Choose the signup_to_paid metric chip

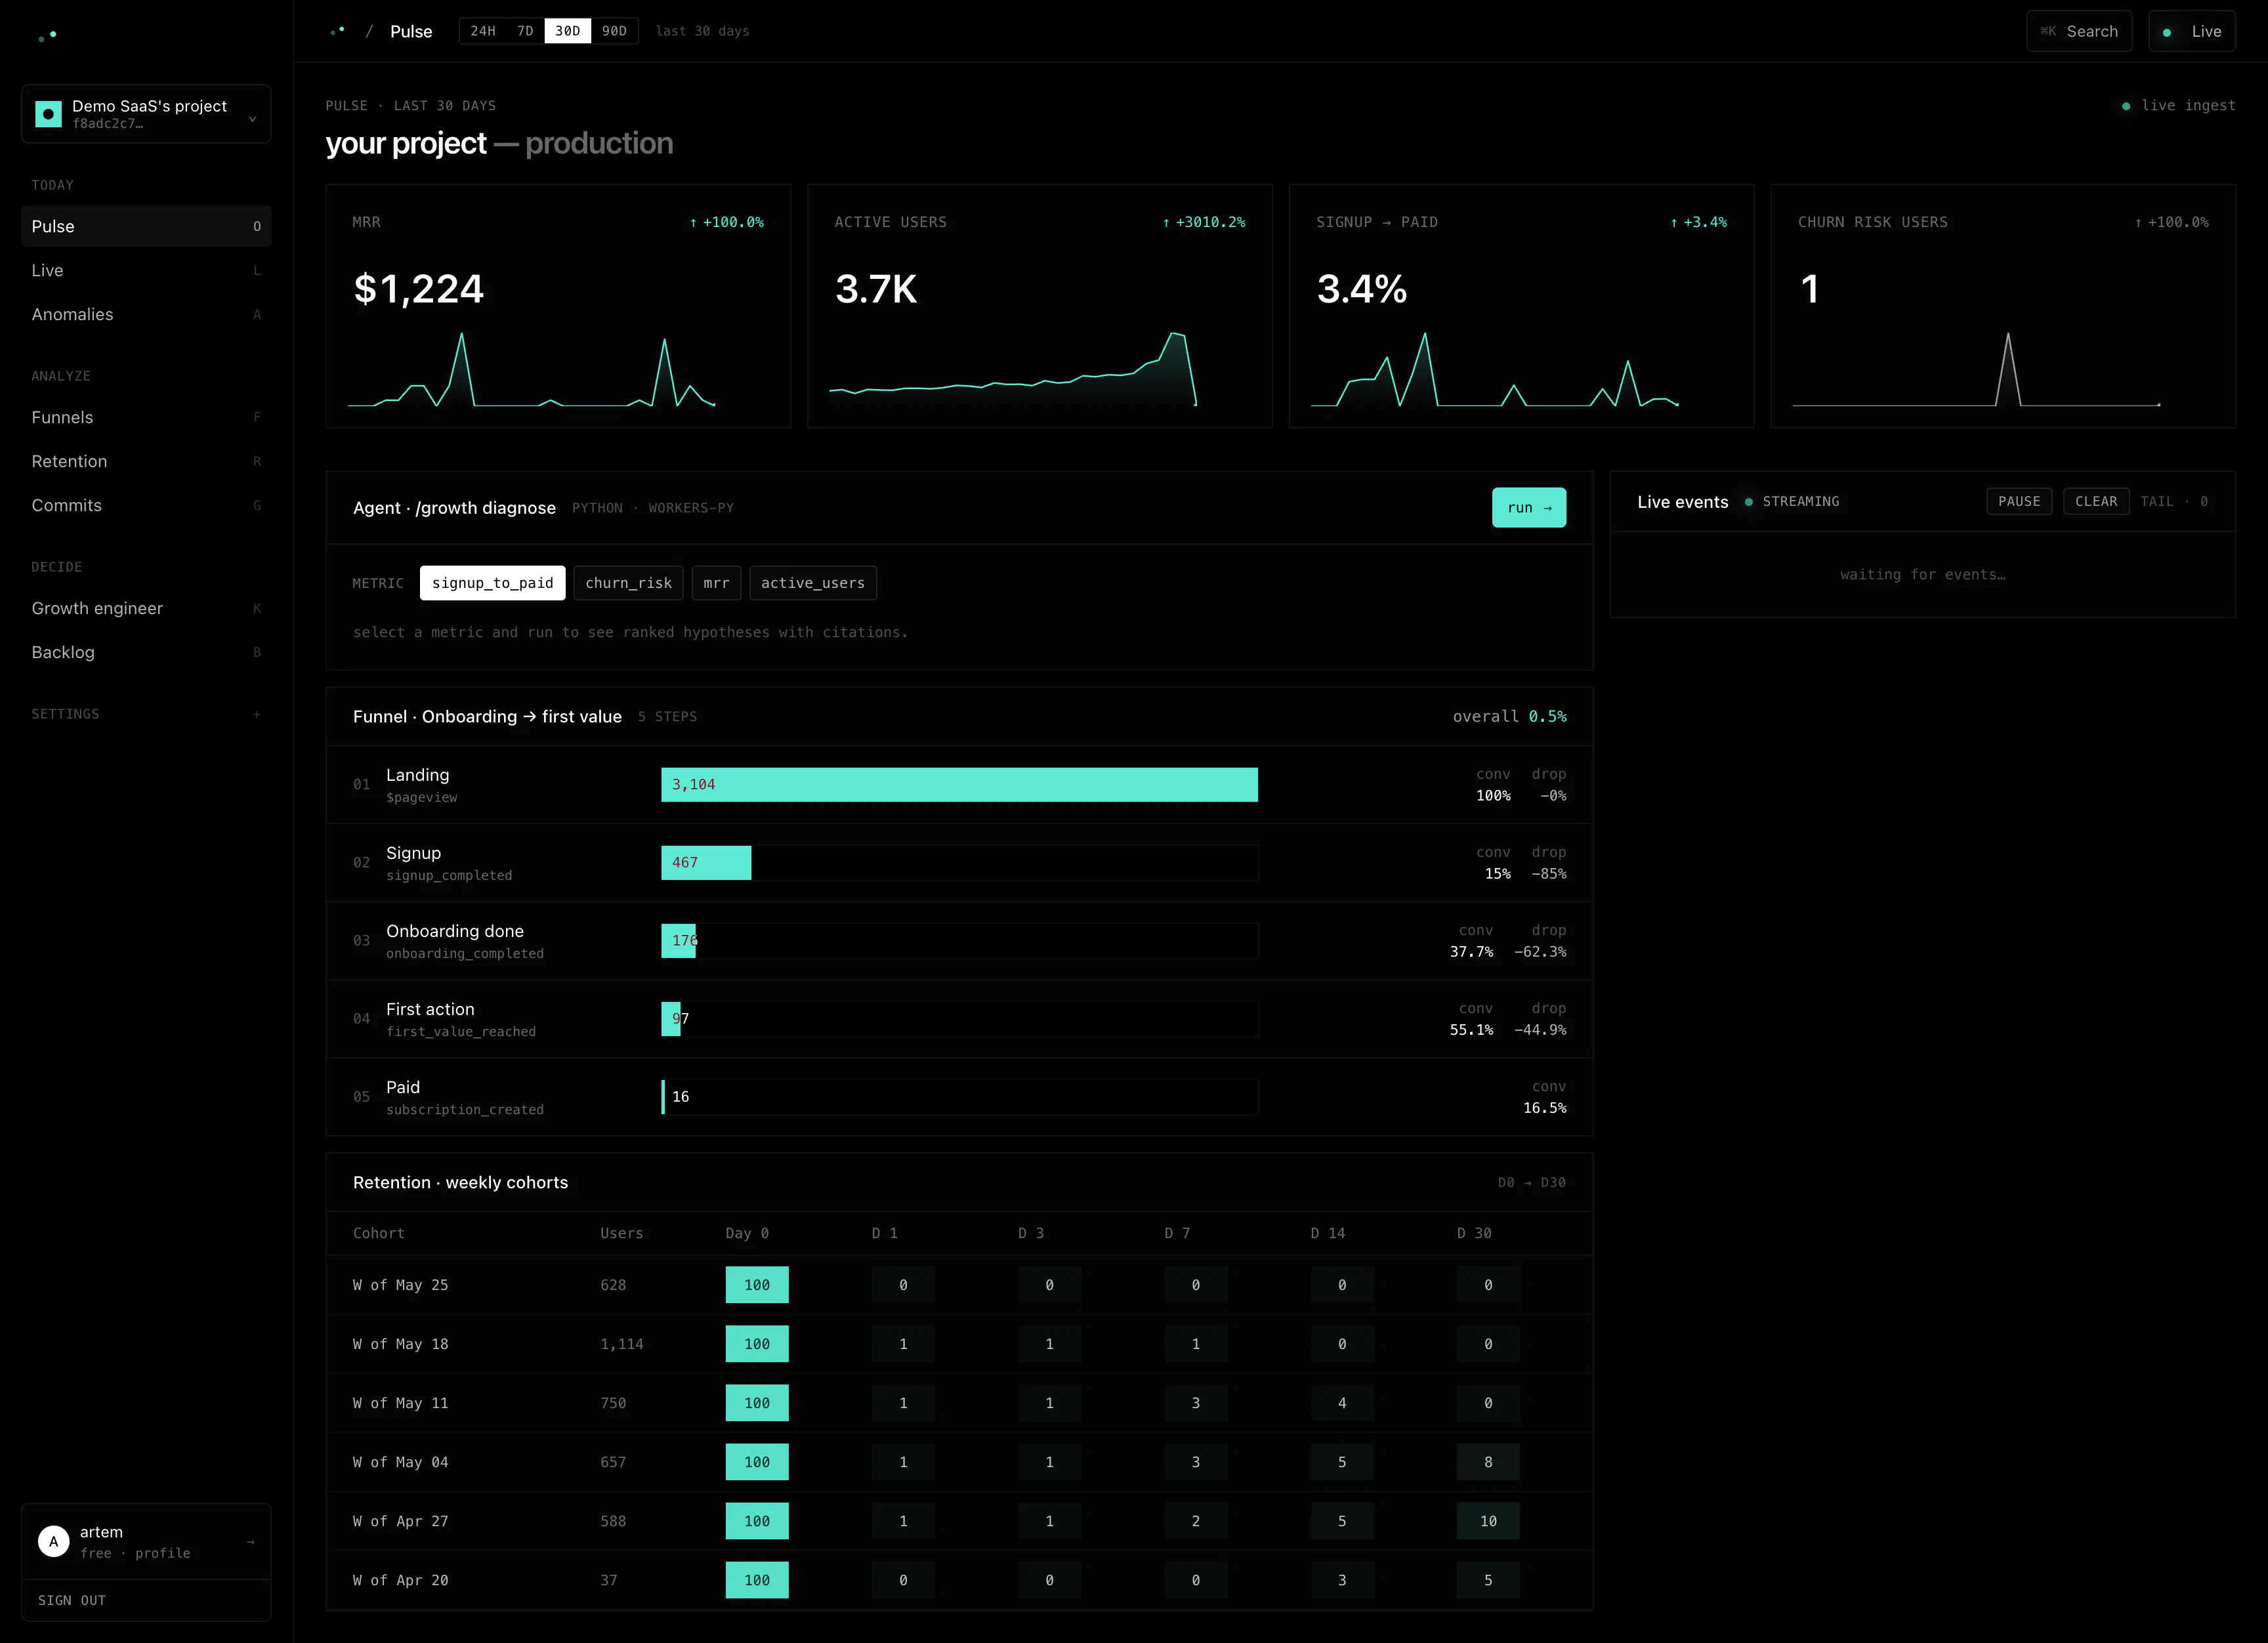coord(492,583)
